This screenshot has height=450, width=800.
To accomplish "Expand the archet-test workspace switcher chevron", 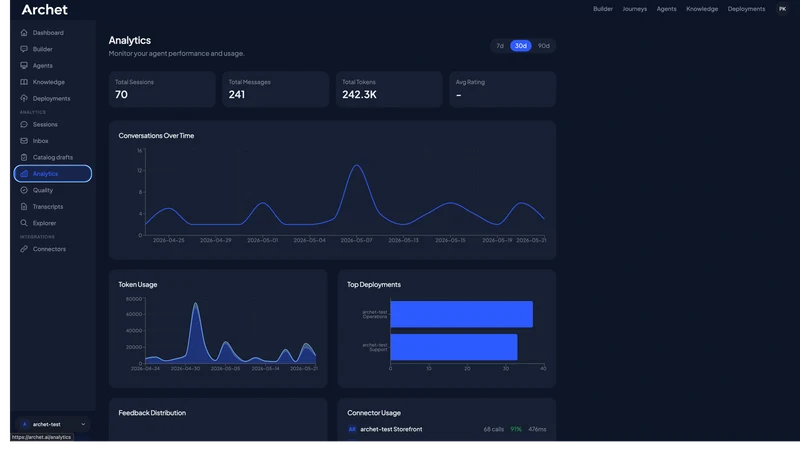I will 83,424.
